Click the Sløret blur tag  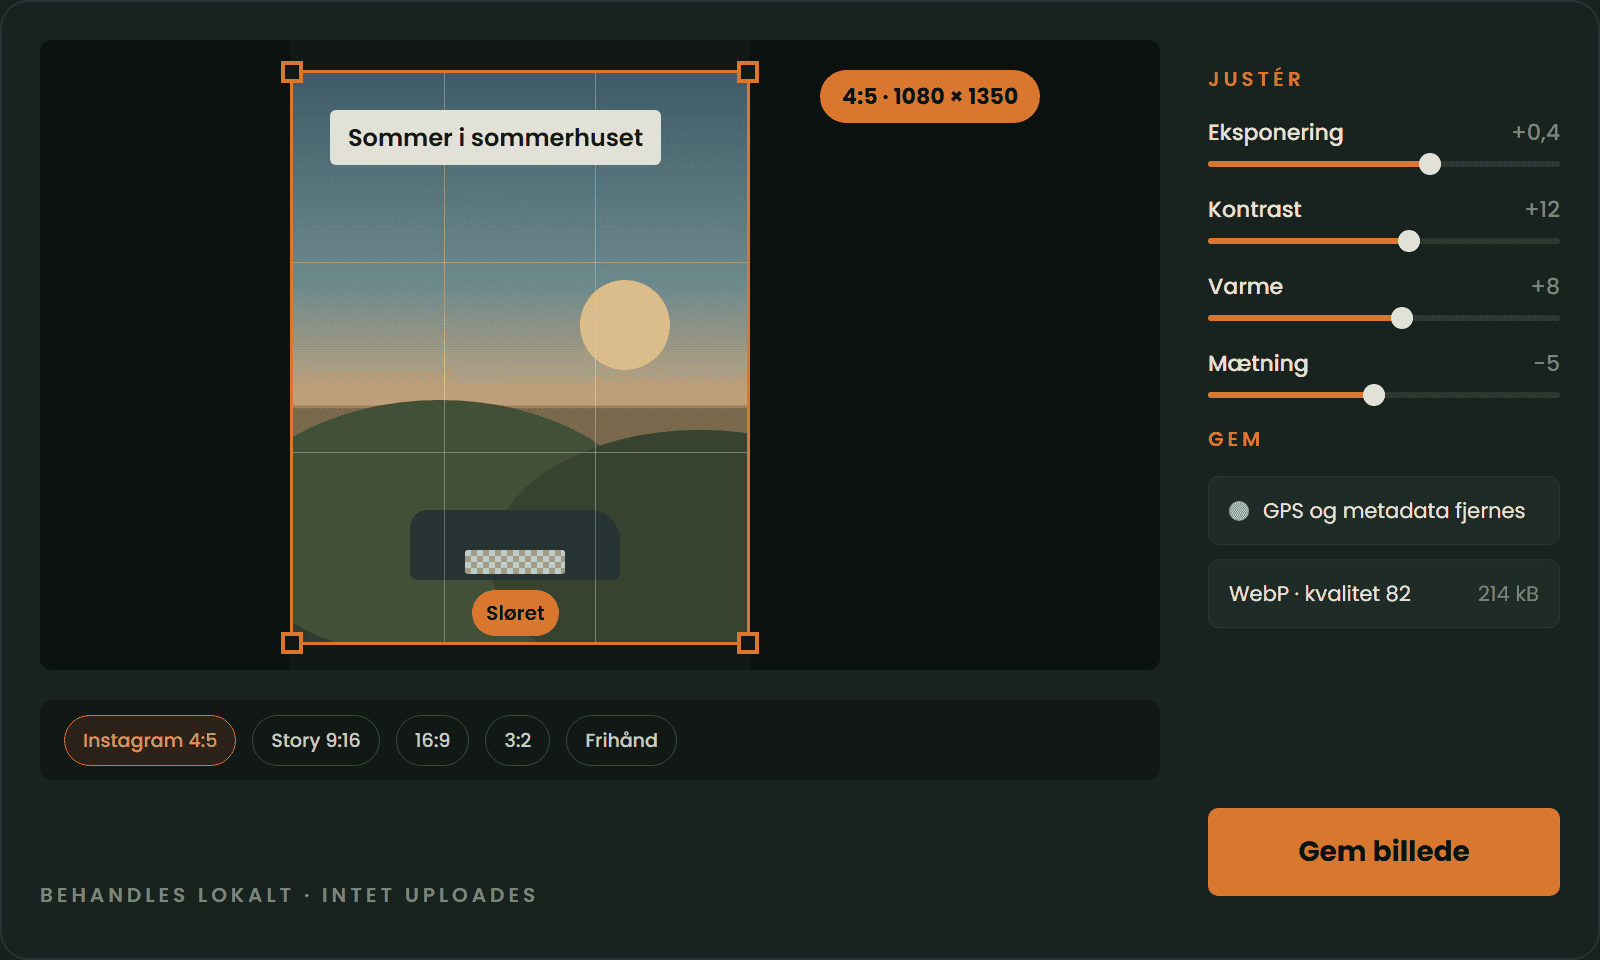coord(515,613)
